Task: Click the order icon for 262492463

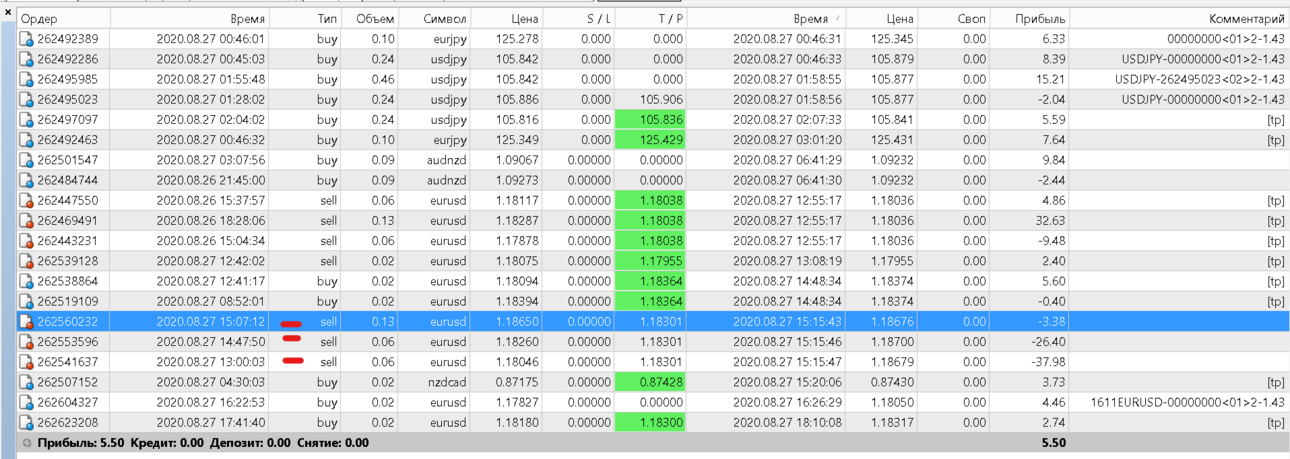Action: click(27, 140)
